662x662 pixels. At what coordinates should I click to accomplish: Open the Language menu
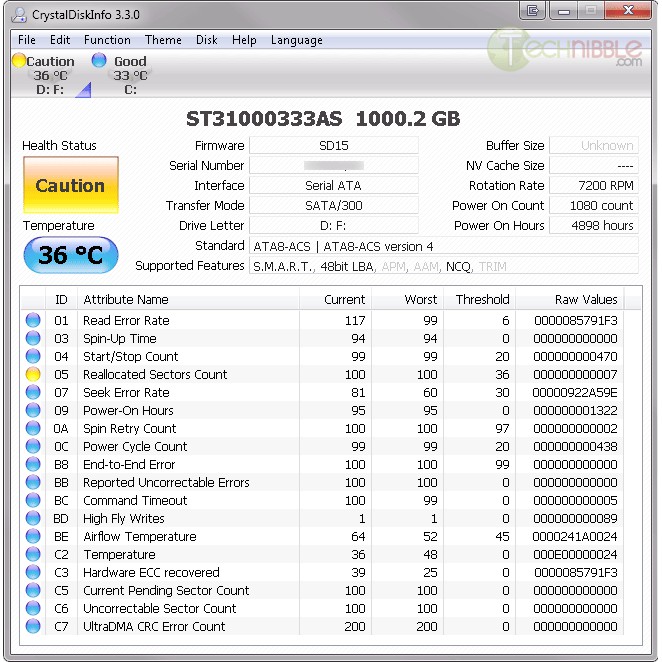(296, 40)
